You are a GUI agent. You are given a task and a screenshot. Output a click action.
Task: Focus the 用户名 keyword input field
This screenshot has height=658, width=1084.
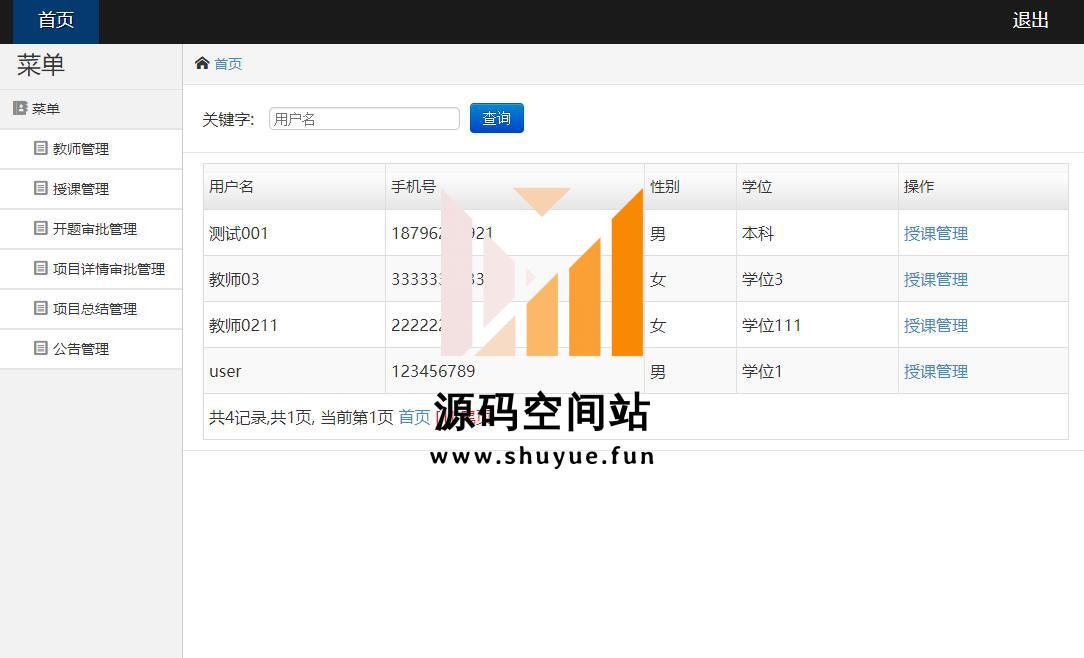pos(364,119)
